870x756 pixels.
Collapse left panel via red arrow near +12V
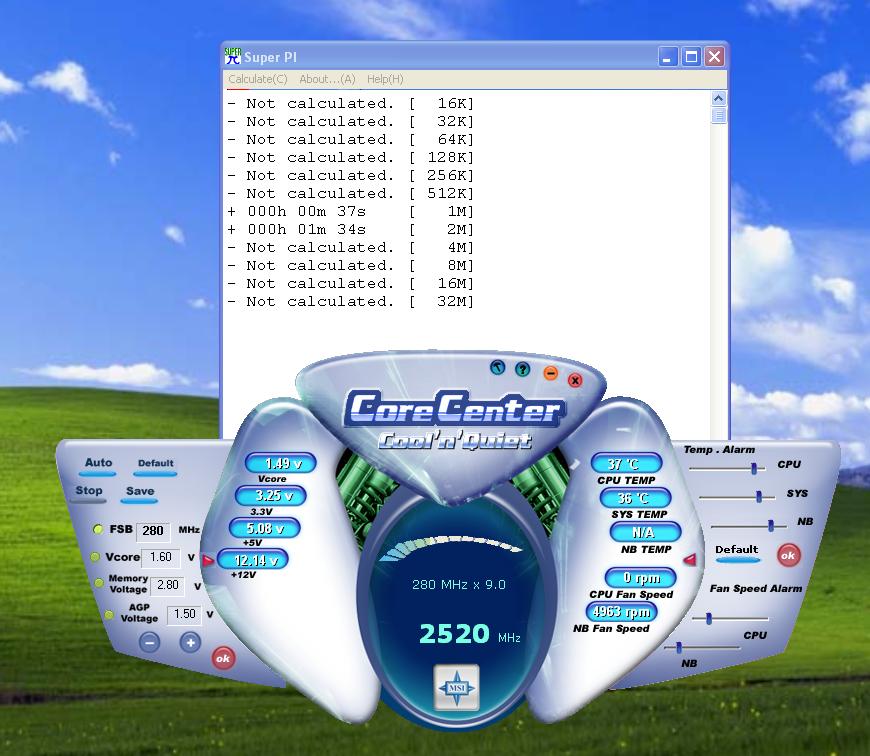pyautogui.click(x=207, y=560)
